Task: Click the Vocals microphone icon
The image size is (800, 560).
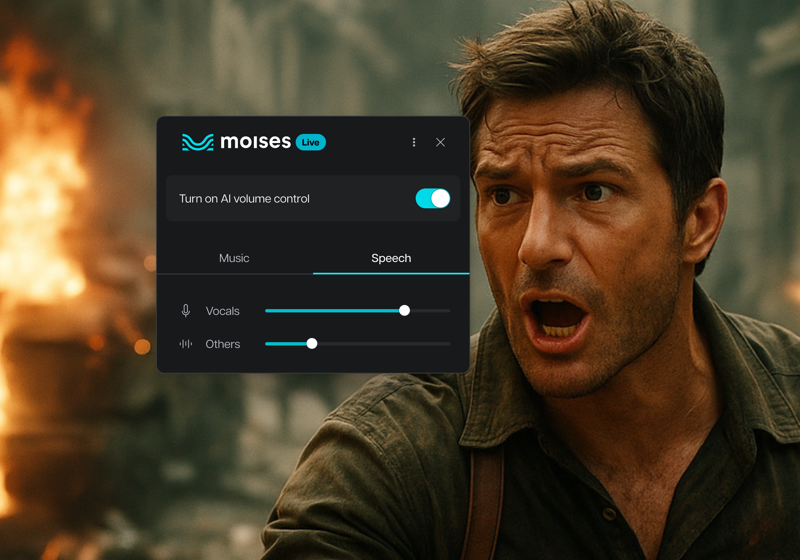Action: [186, 311]
